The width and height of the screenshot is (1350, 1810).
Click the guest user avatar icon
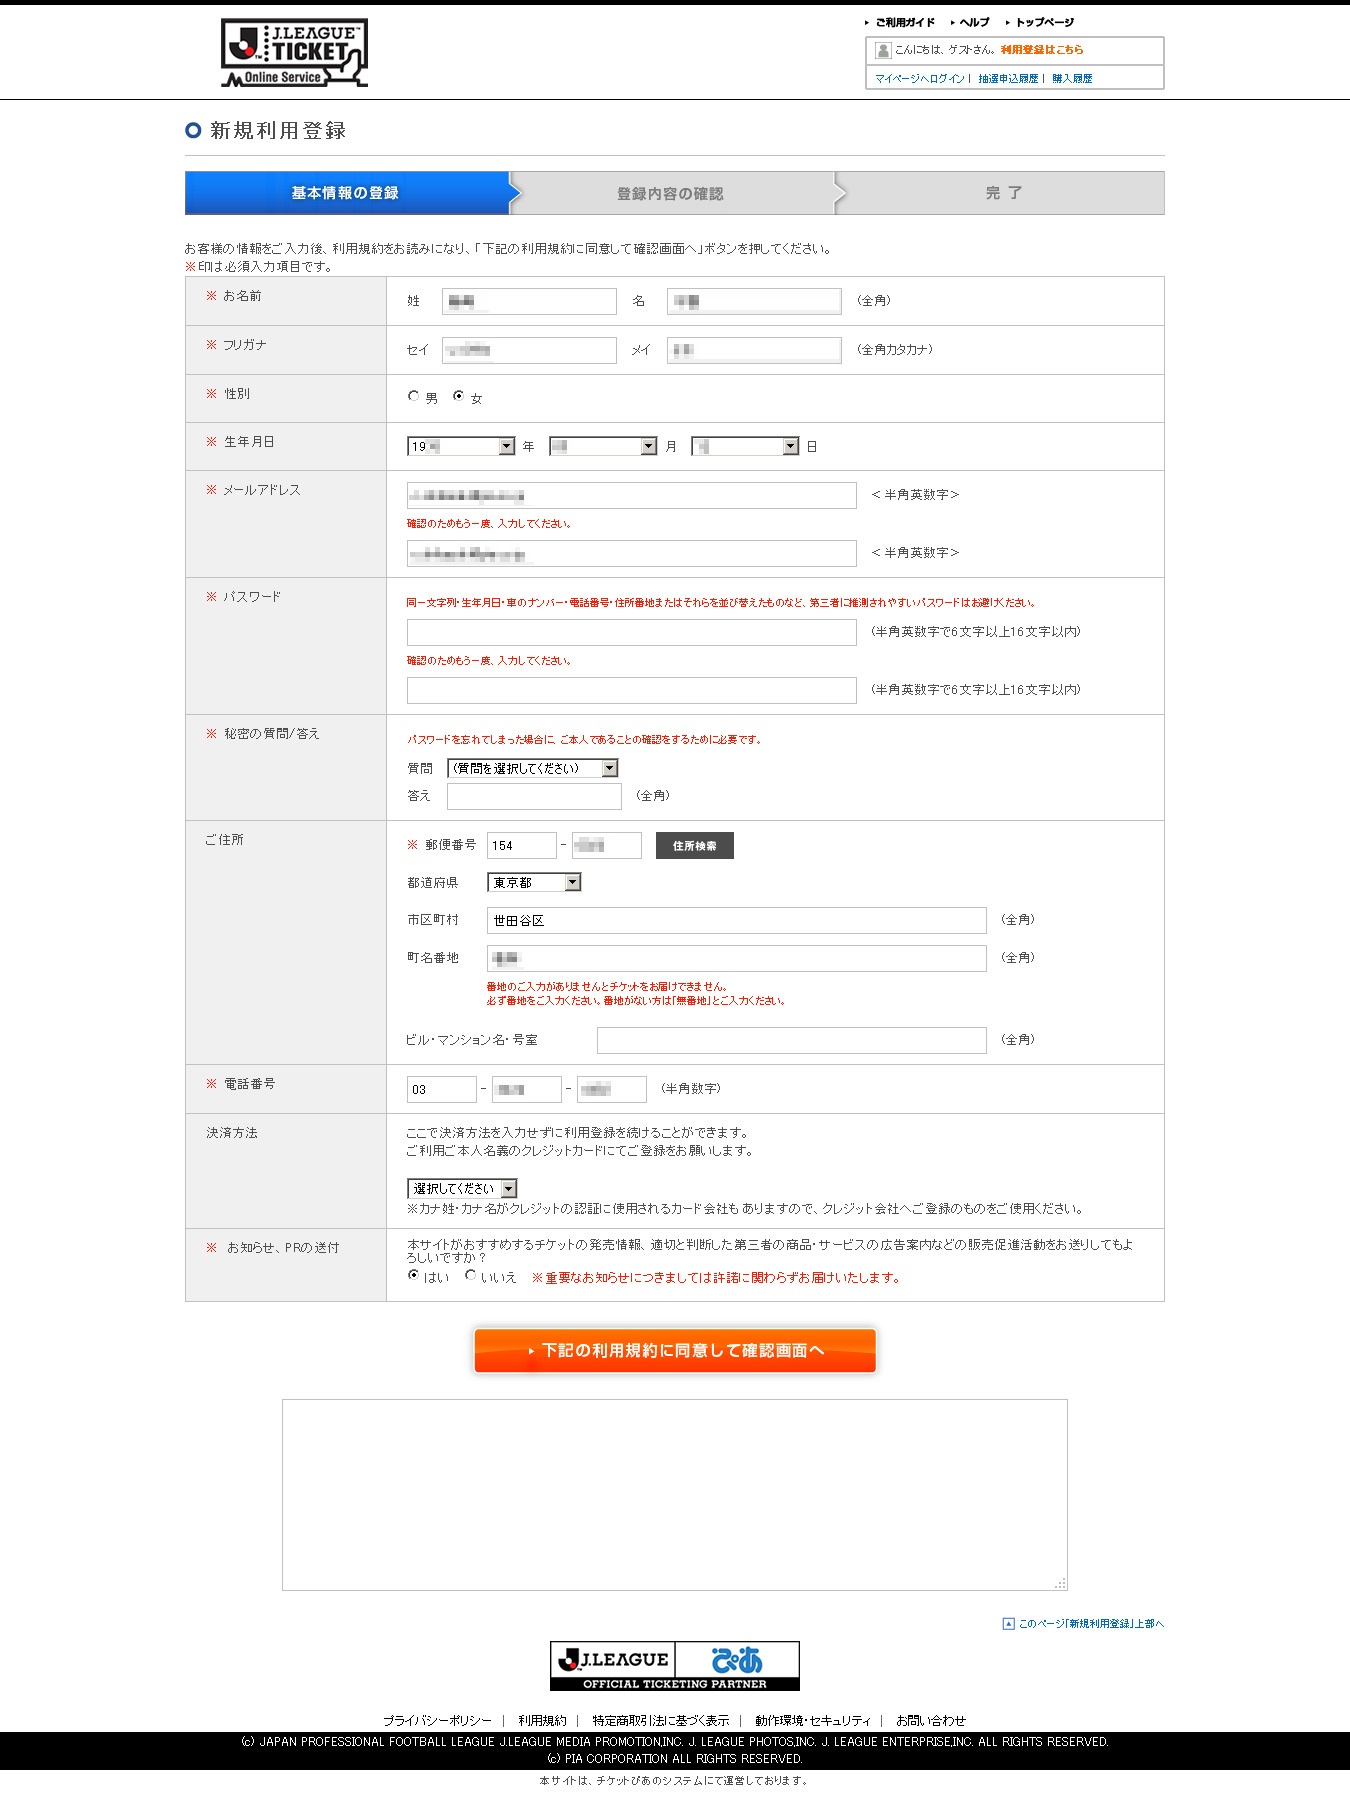click(x=882, y=50)
